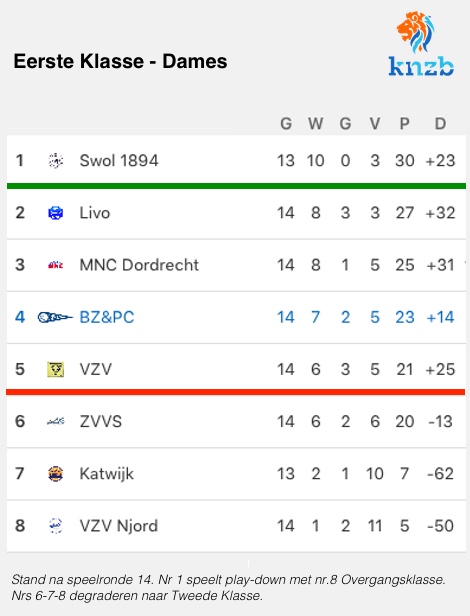Click the D goal difference column header
This screenshot has height=616, width=470.
[x=440, y=124]
